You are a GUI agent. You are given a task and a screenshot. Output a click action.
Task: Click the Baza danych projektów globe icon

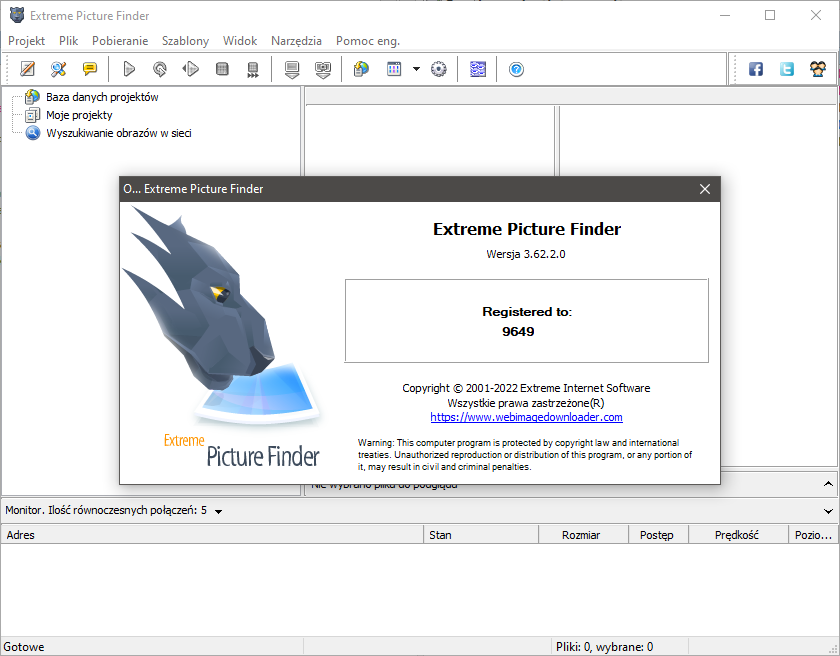point(33,97)
